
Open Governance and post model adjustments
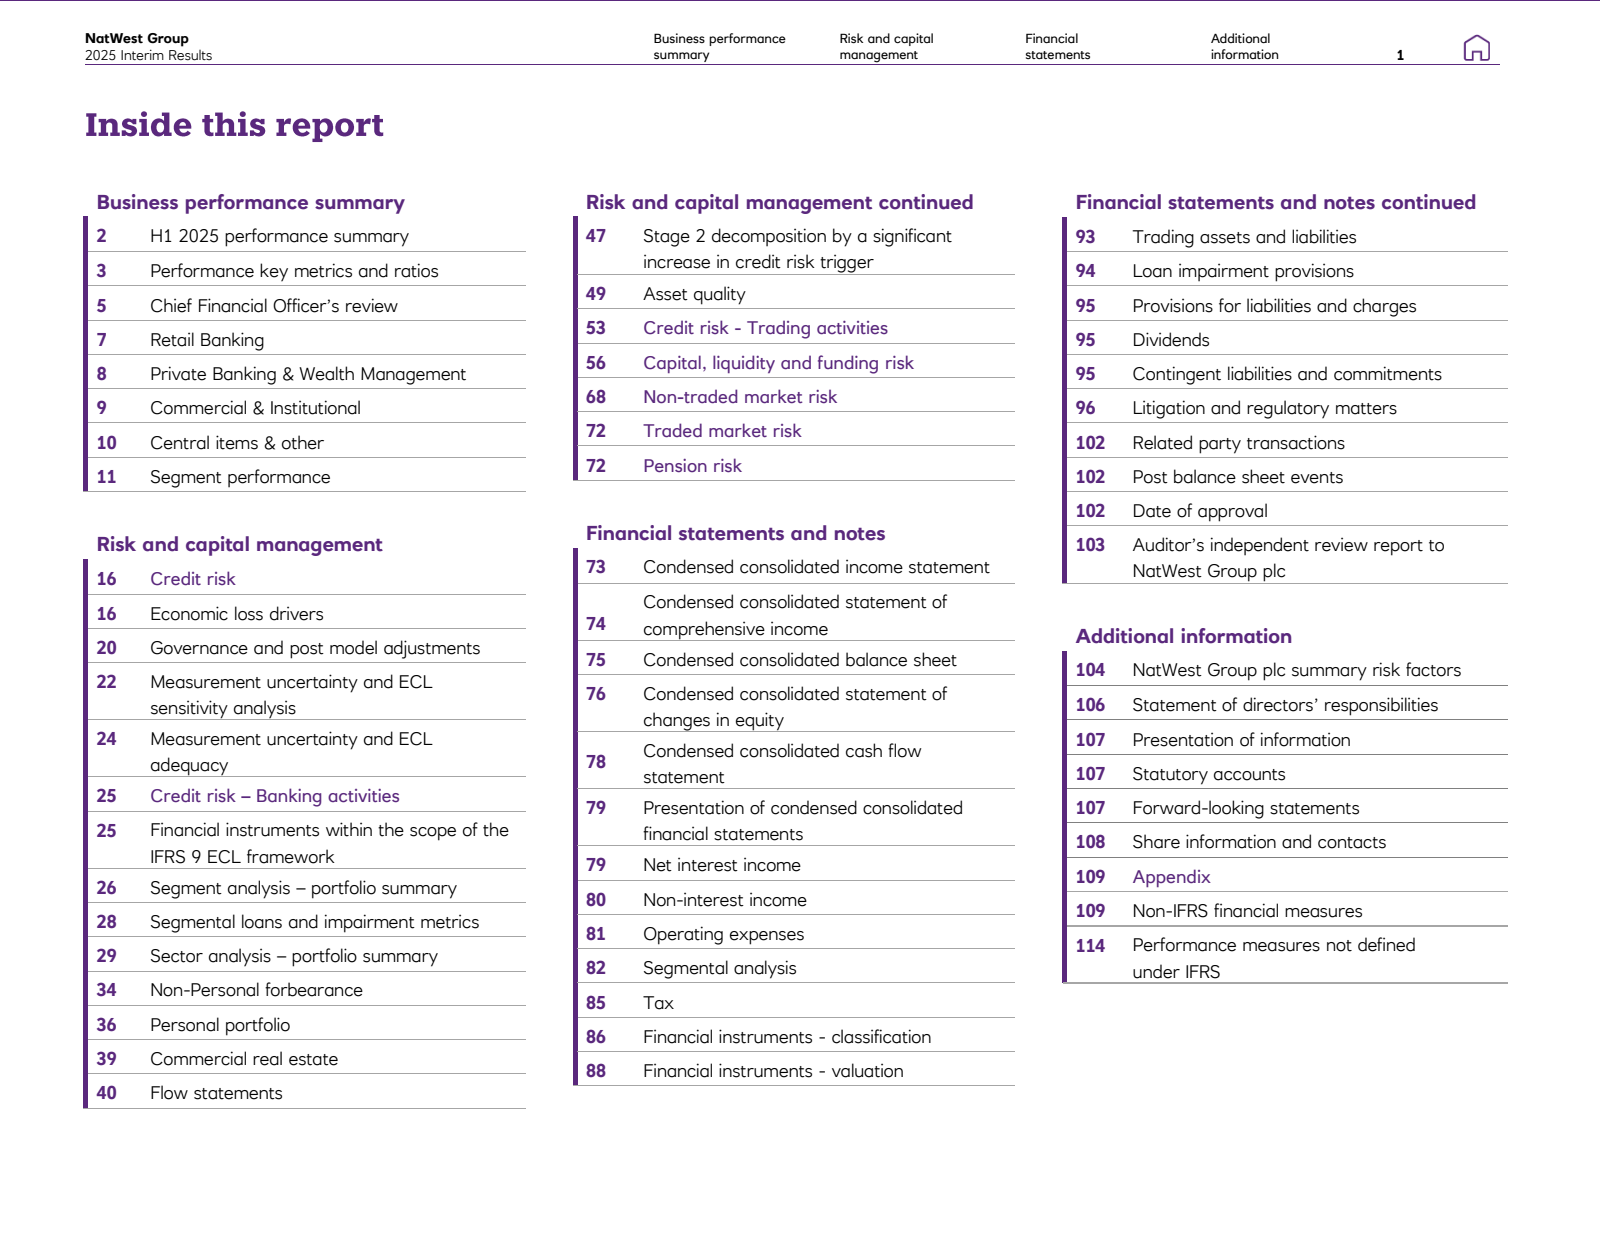[x=315, y=648]
